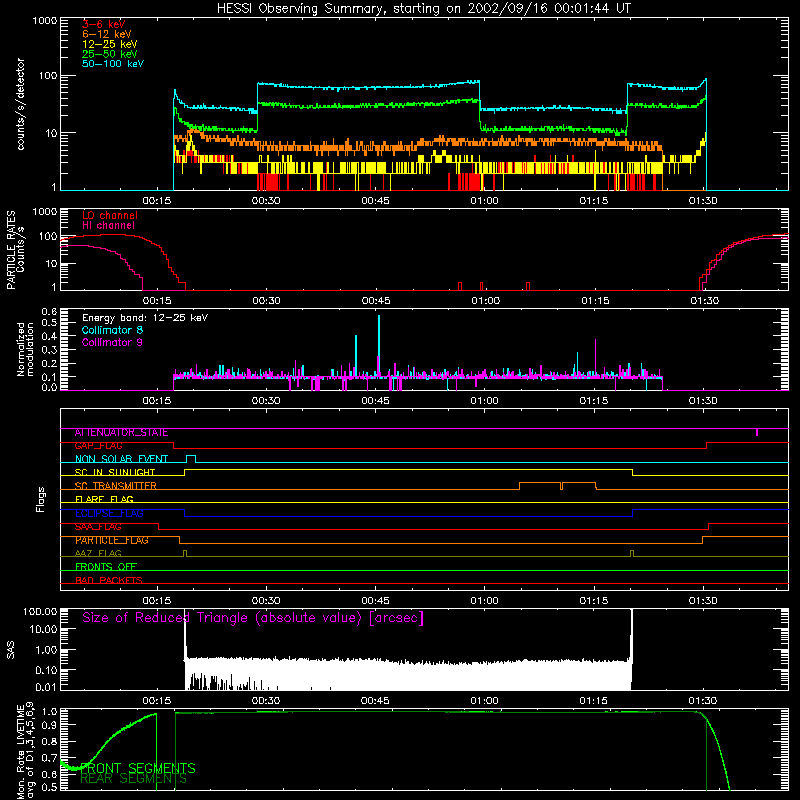Image resolution: width=800 pixels, height=800 pixels.
Task: Click the small NON_SOLAR_EVENT pulse
Action: point(191,458)
